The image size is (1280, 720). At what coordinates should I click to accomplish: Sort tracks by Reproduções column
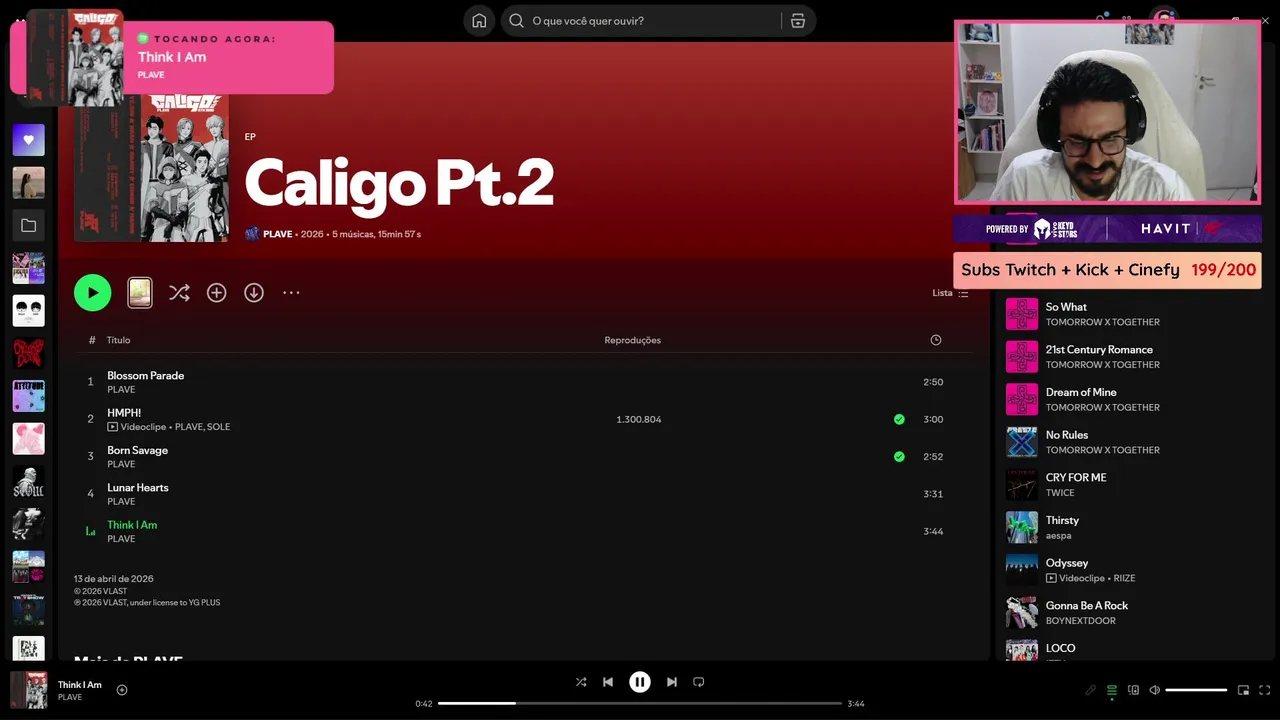click(x=632, y=340)
